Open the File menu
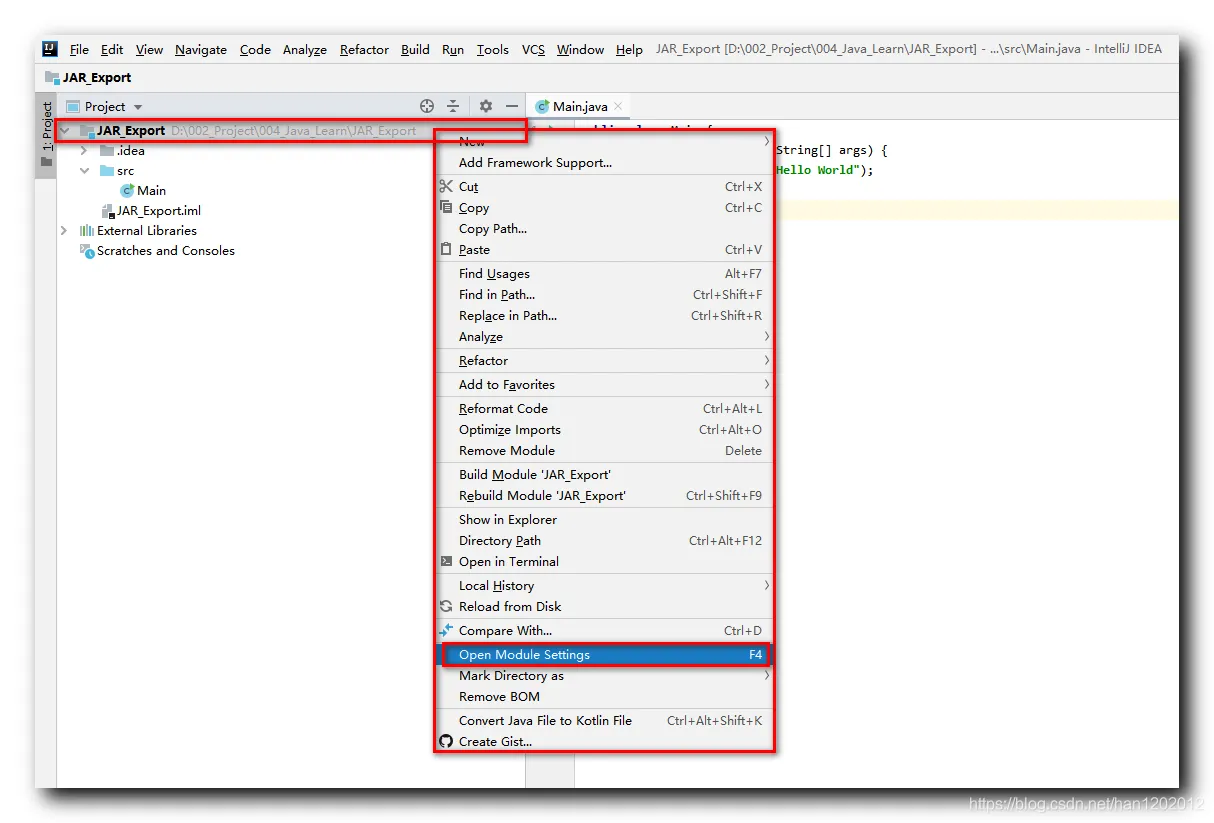Screen dimensions: 1214x823 79,49
